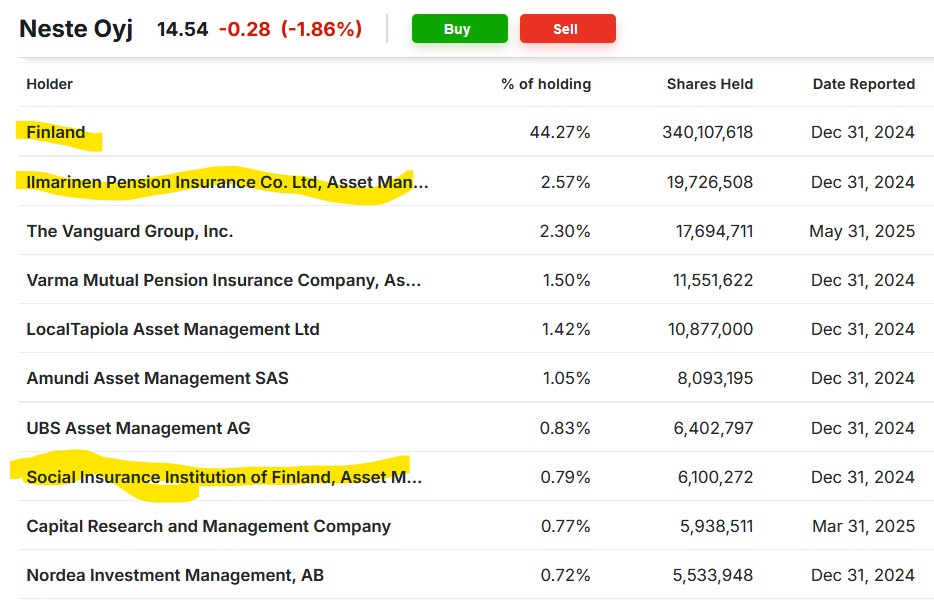Image resolution: width=934 pixels, height=613 pixels.
Task: Open Amundi Asset Management SAS holder
Action: click(x=157, y=378)
